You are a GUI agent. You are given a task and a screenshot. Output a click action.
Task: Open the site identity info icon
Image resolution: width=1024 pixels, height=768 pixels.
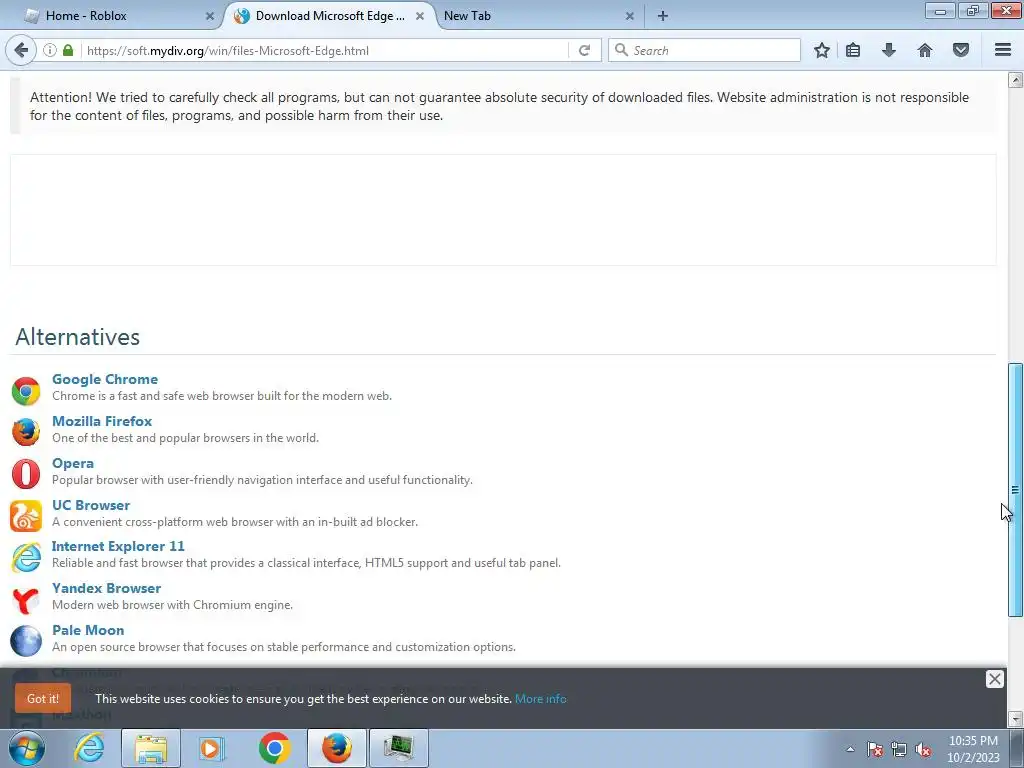(x=50, y=50)
